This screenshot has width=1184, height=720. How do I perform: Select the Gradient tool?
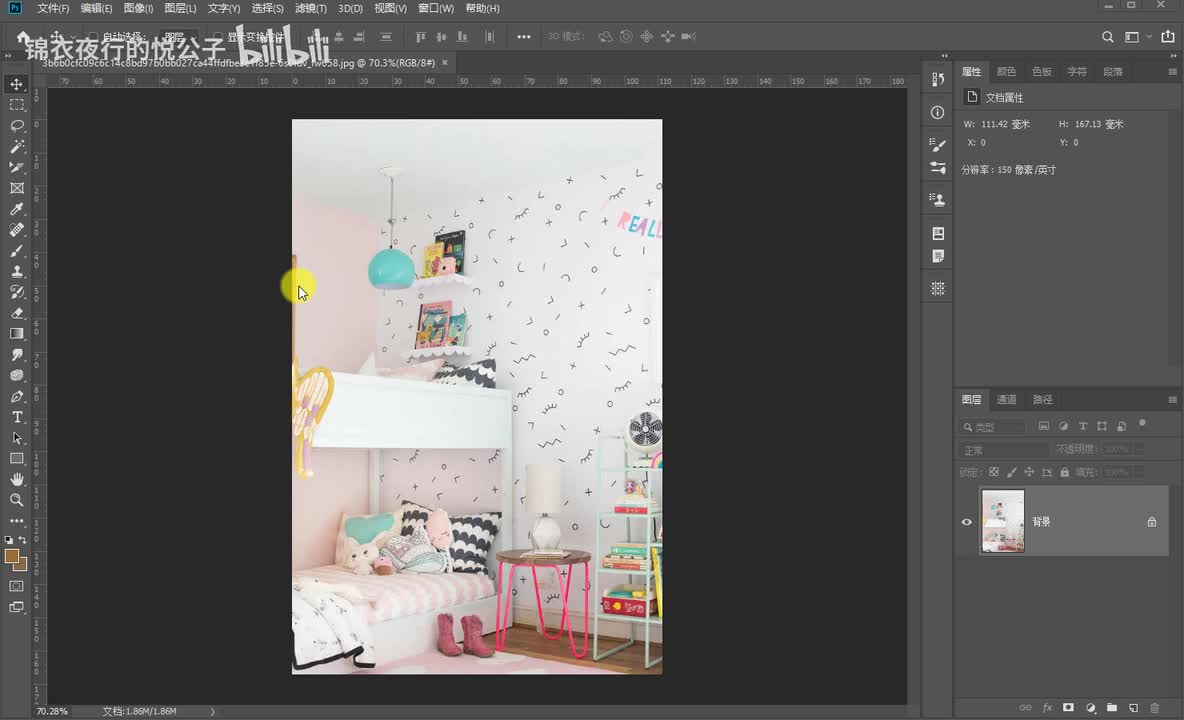click(x=17, y=334)
